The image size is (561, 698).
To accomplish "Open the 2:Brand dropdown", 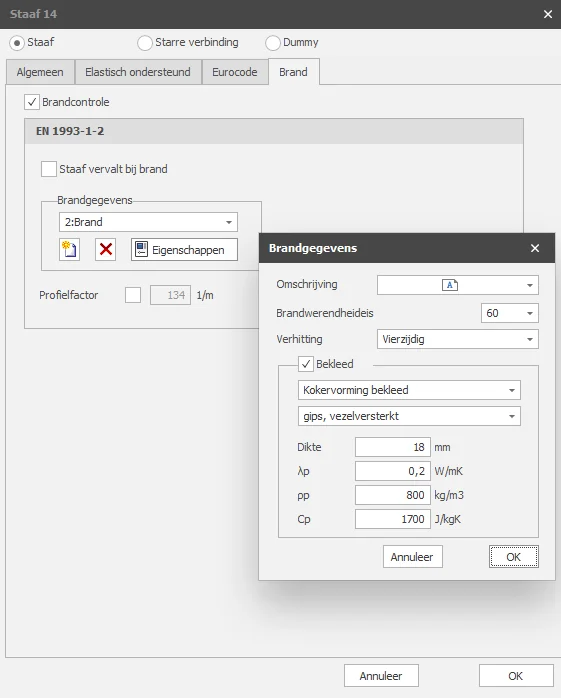I will coord(148,222).
